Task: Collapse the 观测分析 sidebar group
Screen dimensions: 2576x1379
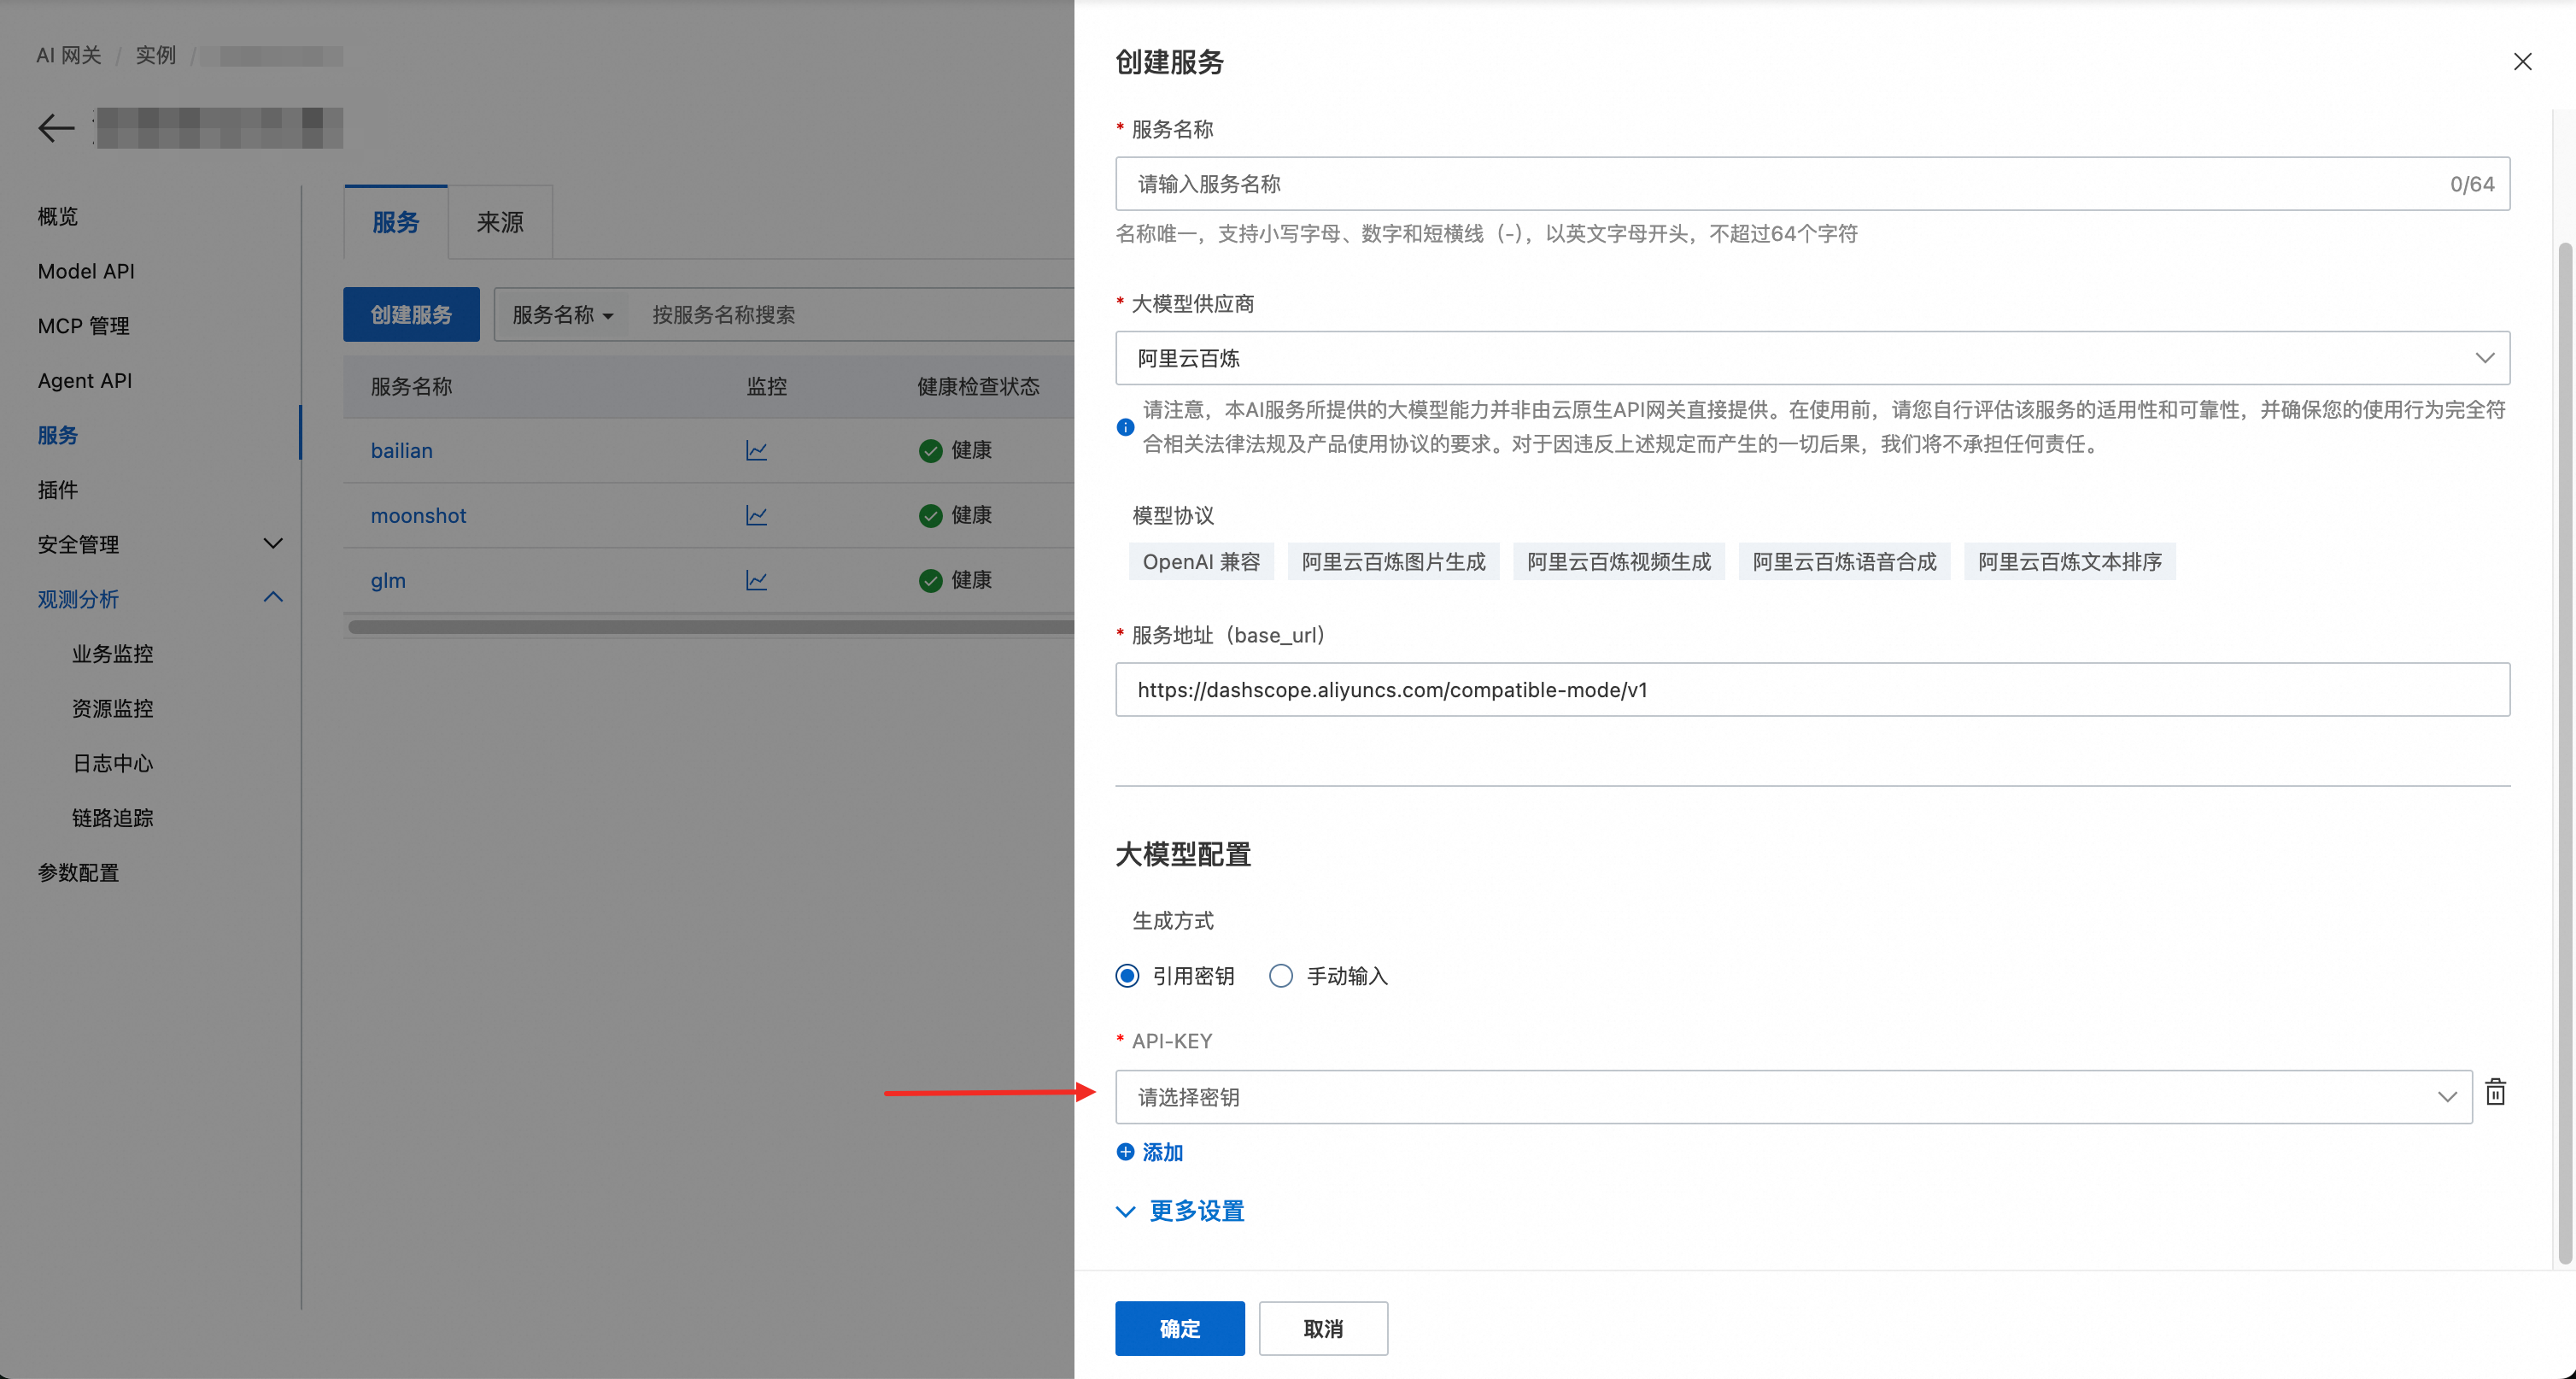Action: [273, 598]
